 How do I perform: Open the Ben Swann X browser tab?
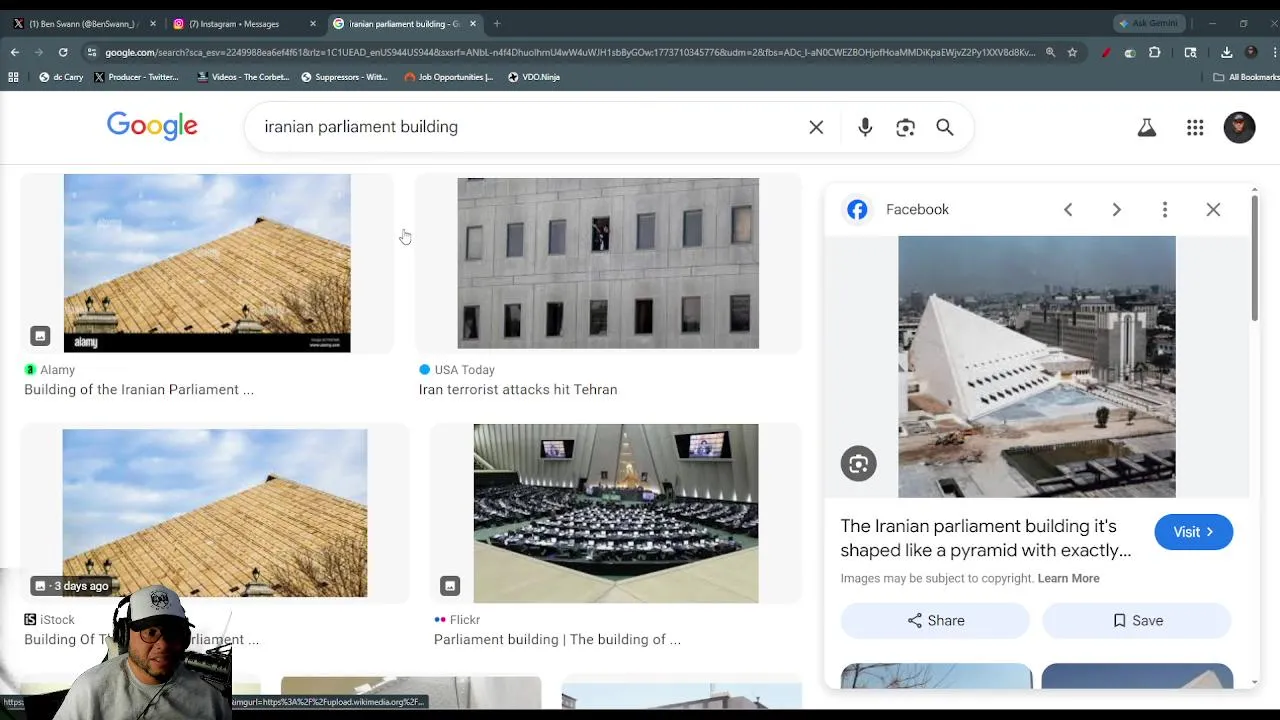click(x=80, y=23)
